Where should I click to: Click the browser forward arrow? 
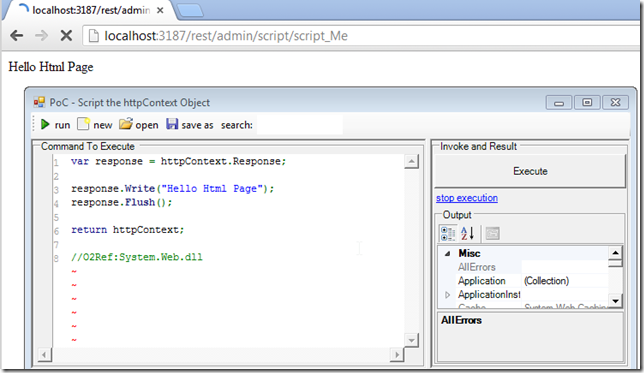pos(41,36)
